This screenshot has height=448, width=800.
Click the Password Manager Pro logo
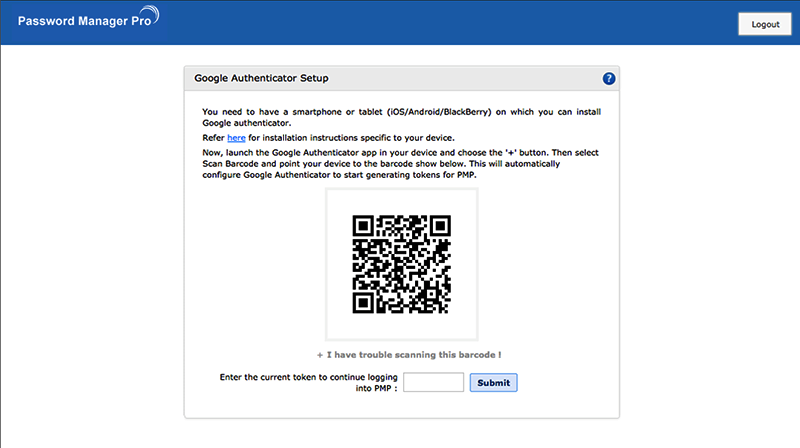(88, 17)
